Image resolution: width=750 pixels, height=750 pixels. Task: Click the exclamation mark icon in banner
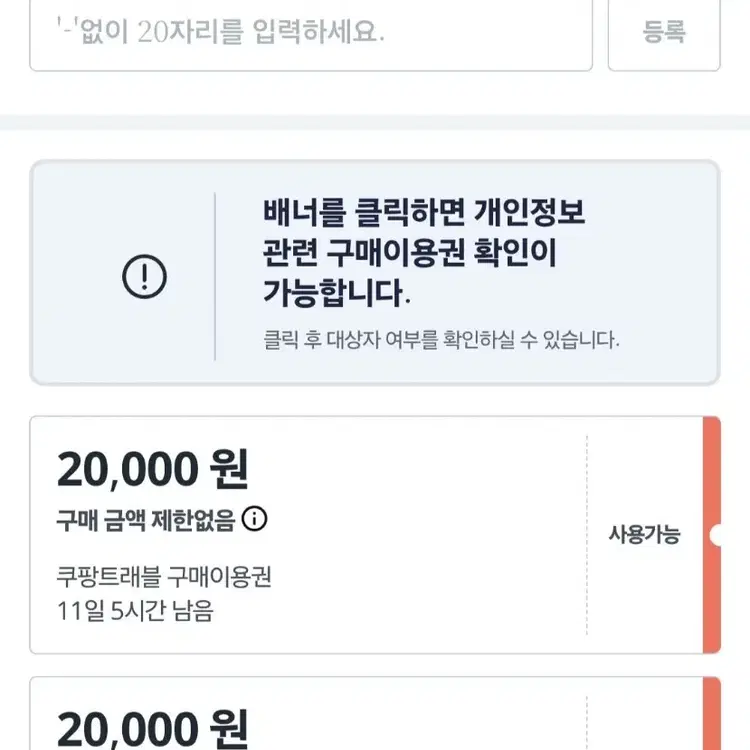point(144,276)
